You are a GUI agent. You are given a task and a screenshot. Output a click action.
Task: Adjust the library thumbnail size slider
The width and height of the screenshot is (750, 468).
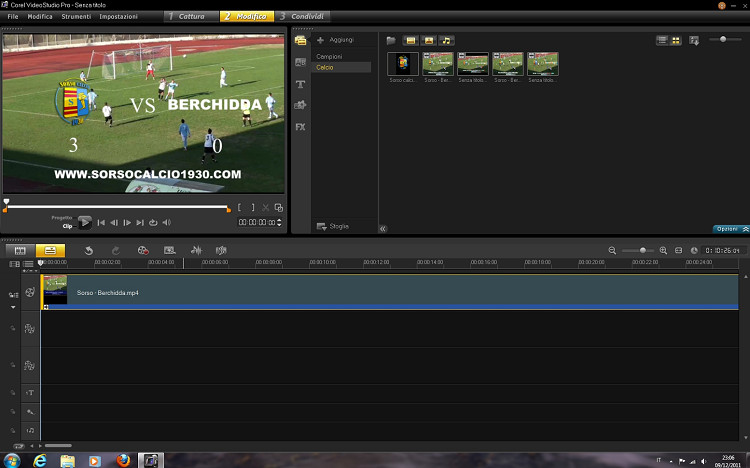(x=723, y=39)
